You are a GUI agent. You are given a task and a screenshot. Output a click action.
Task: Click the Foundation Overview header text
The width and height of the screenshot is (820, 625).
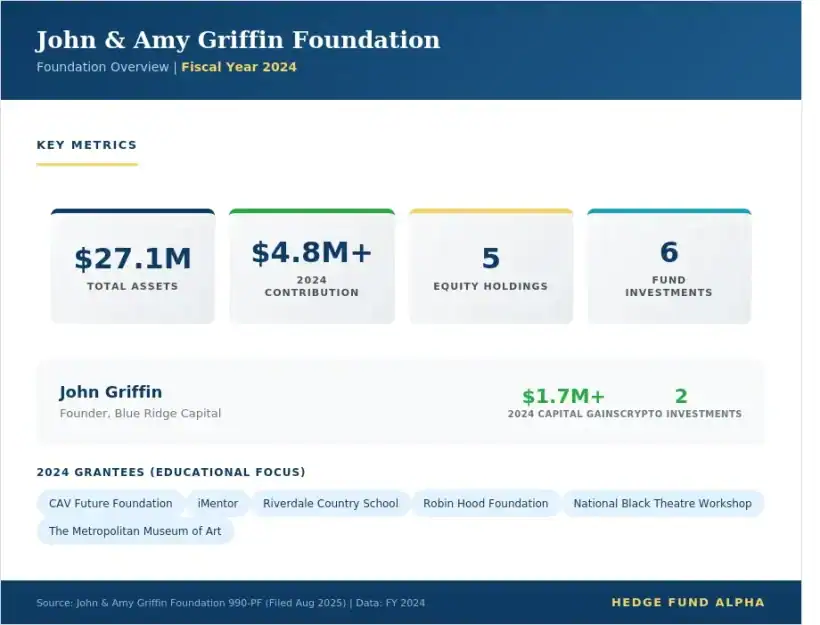tap(102, 67)
